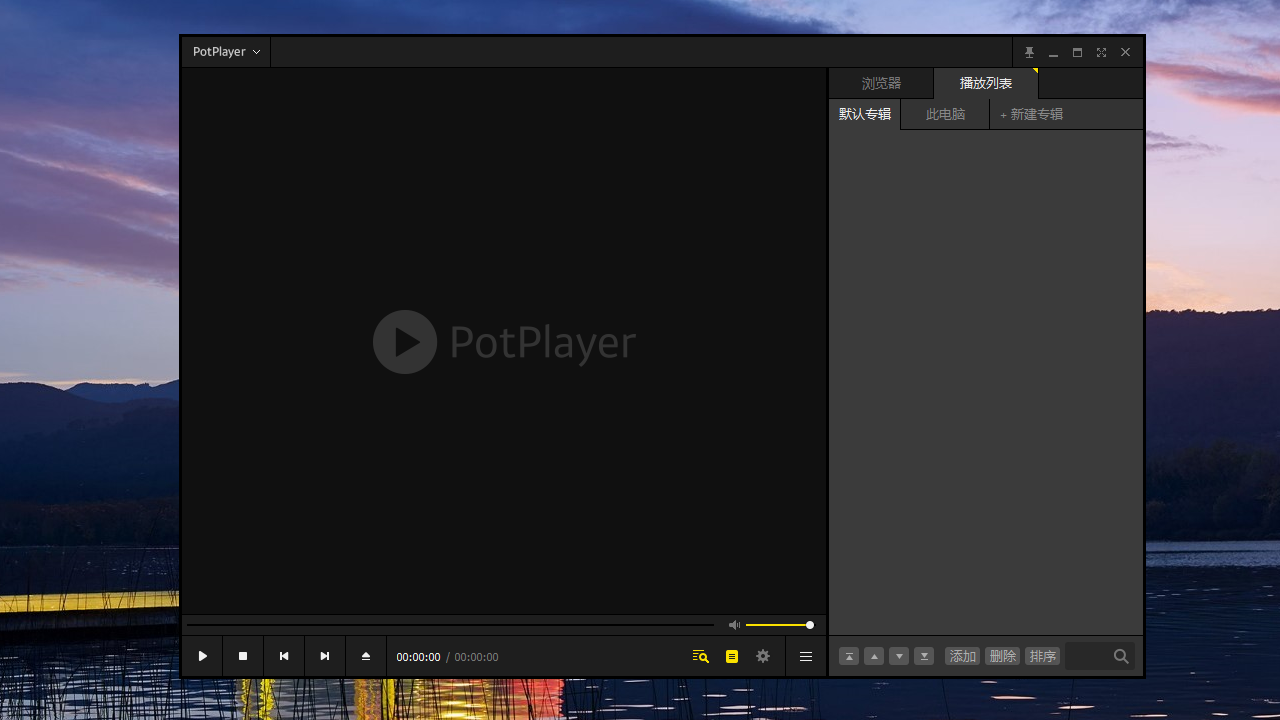
Task: Click the eject/open file icon
Action: 366,656
